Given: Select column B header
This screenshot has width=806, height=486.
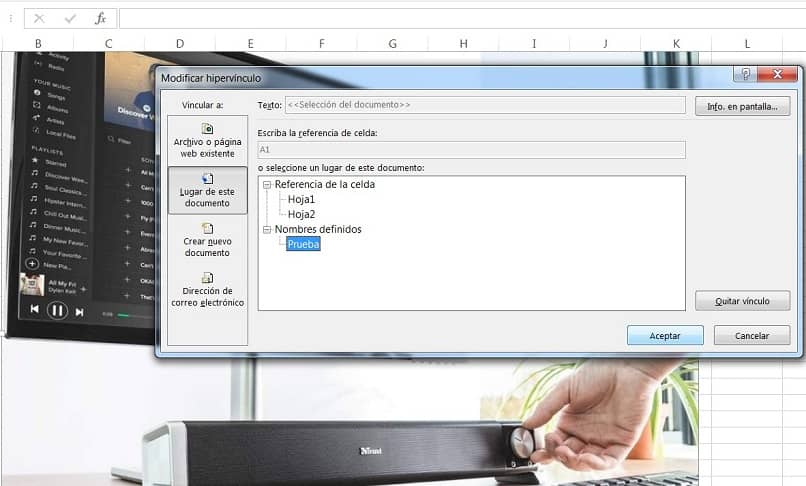Looking at the screenshot, I should [x=38, y=44].
